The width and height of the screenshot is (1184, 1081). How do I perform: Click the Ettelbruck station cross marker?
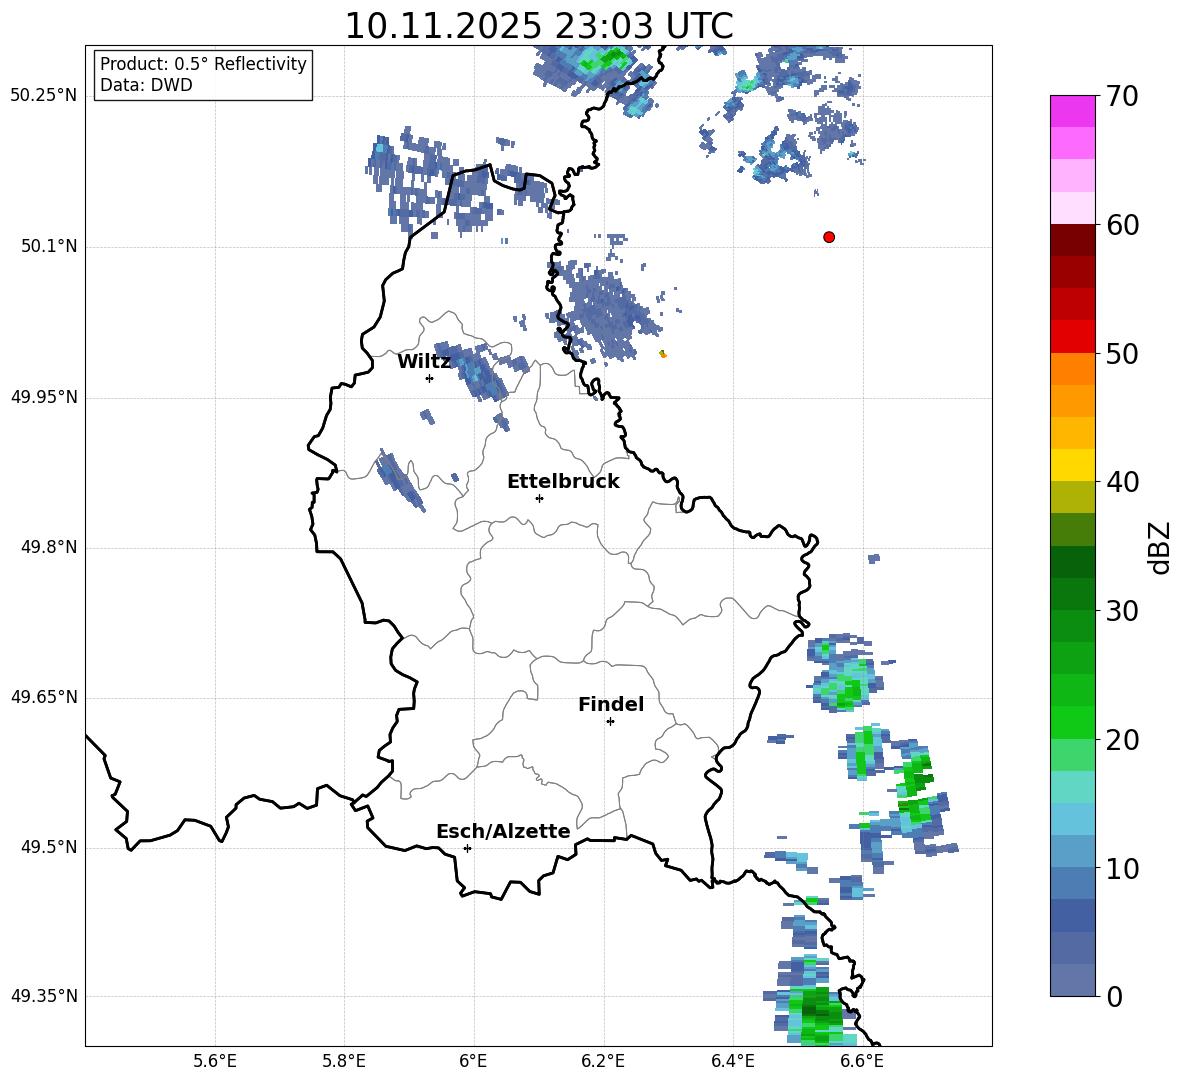pyautogui.click(x=539, y=498)
